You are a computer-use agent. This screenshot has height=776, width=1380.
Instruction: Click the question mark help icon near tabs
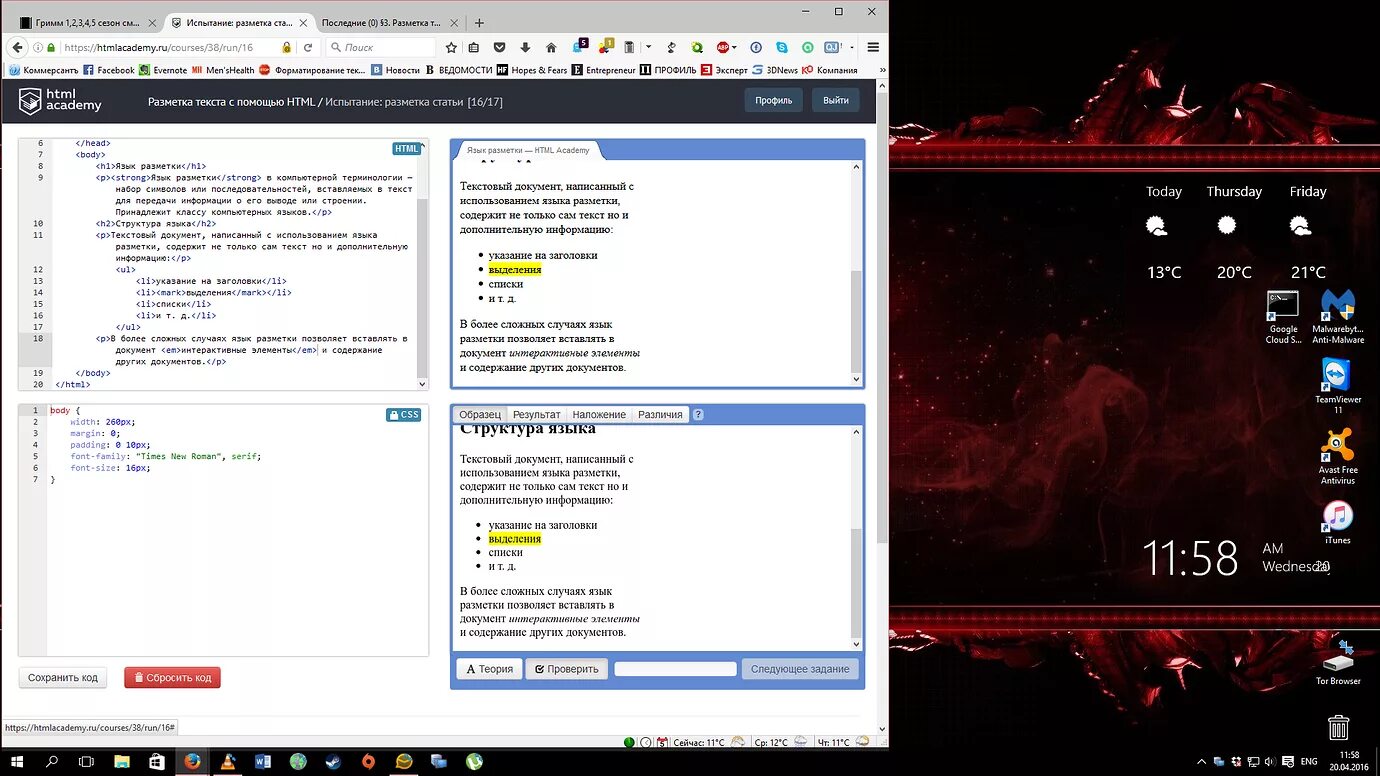tap(698, 414)
